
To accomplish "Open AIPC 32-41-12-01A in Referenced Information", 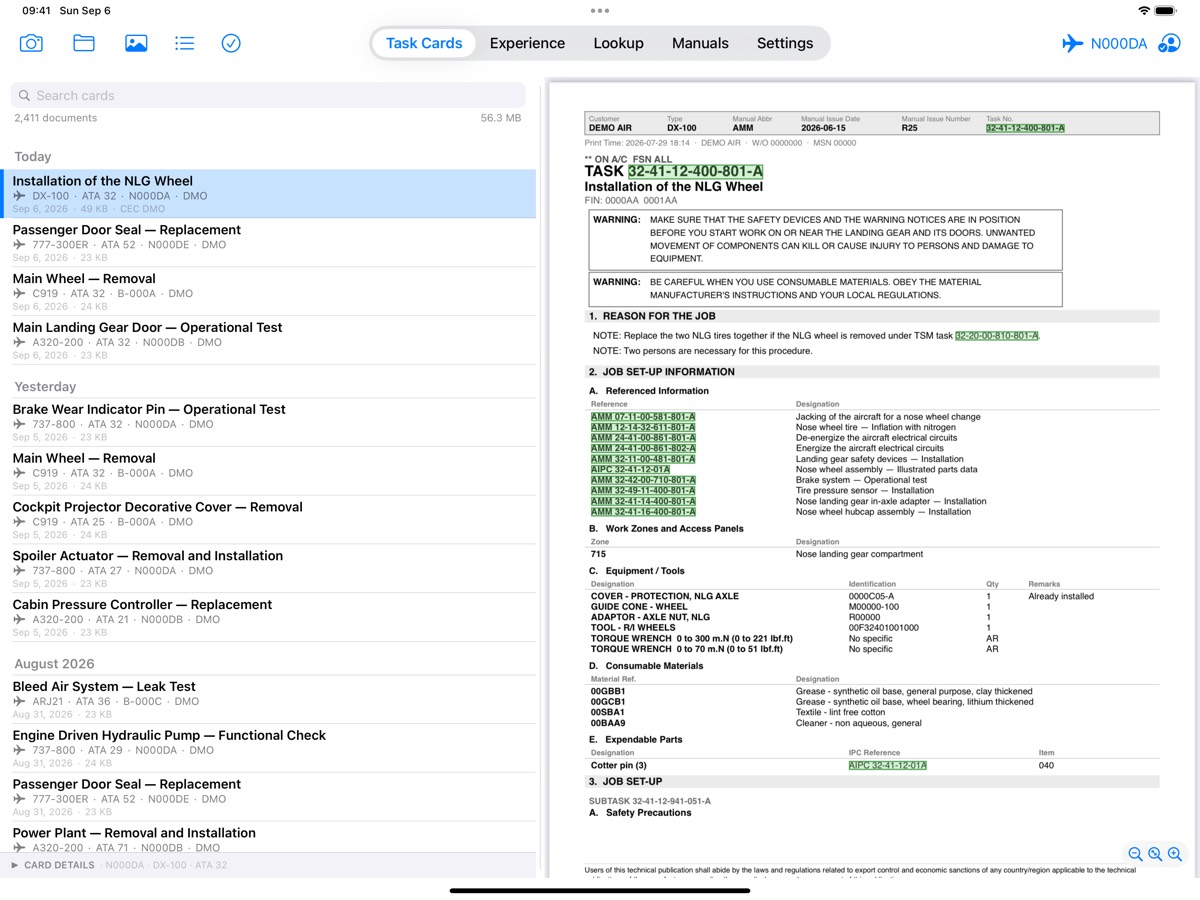I will [630, 469].
